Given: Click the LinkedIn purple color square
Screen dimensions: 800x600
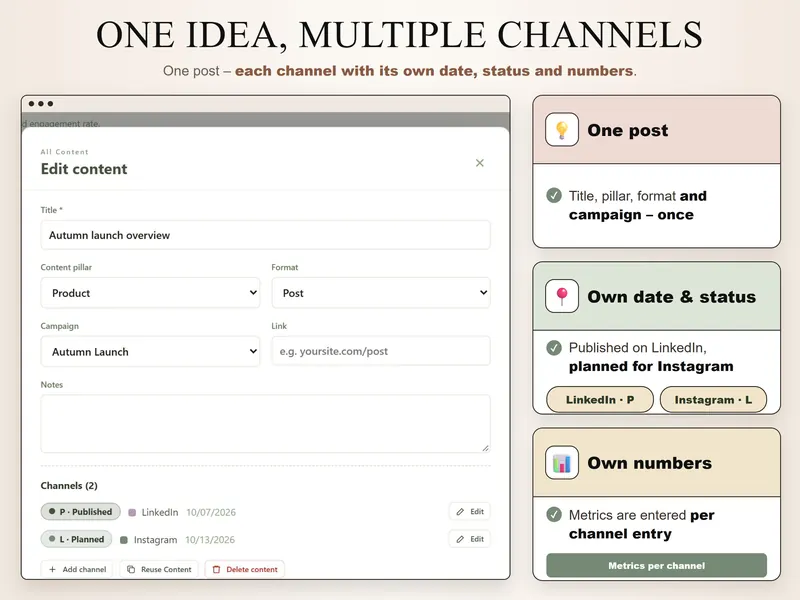Looking at the screenshot, I should tap(132, 513).
